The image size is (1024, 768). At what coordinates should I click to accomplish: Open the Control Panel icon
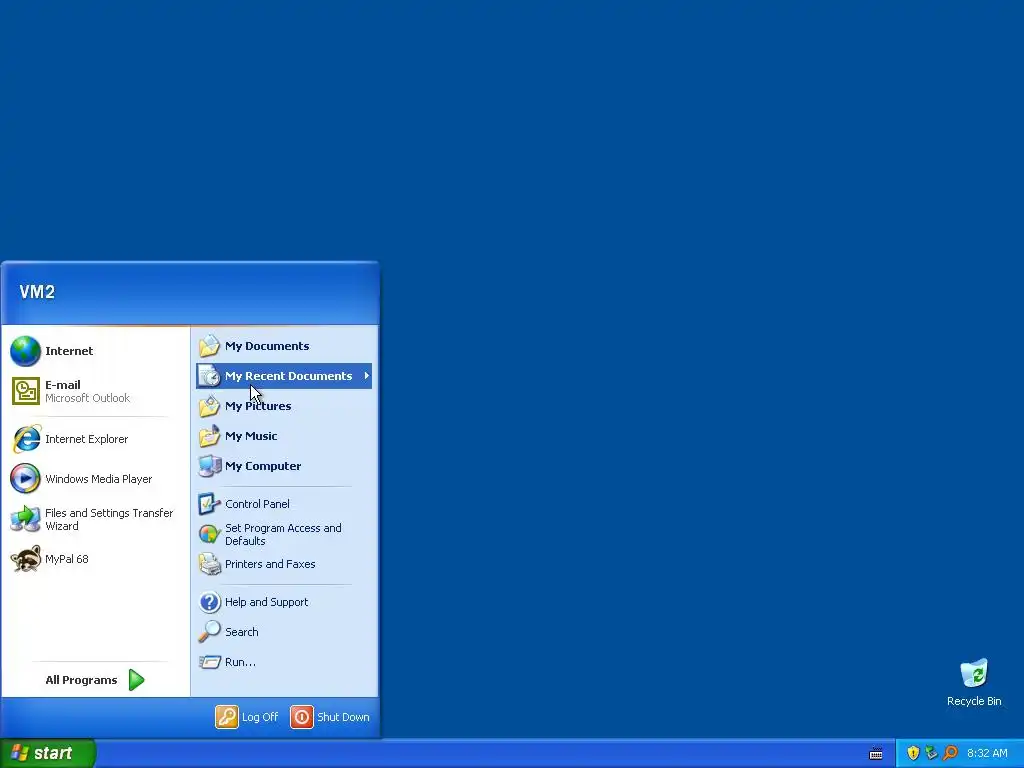pos(210,504)
